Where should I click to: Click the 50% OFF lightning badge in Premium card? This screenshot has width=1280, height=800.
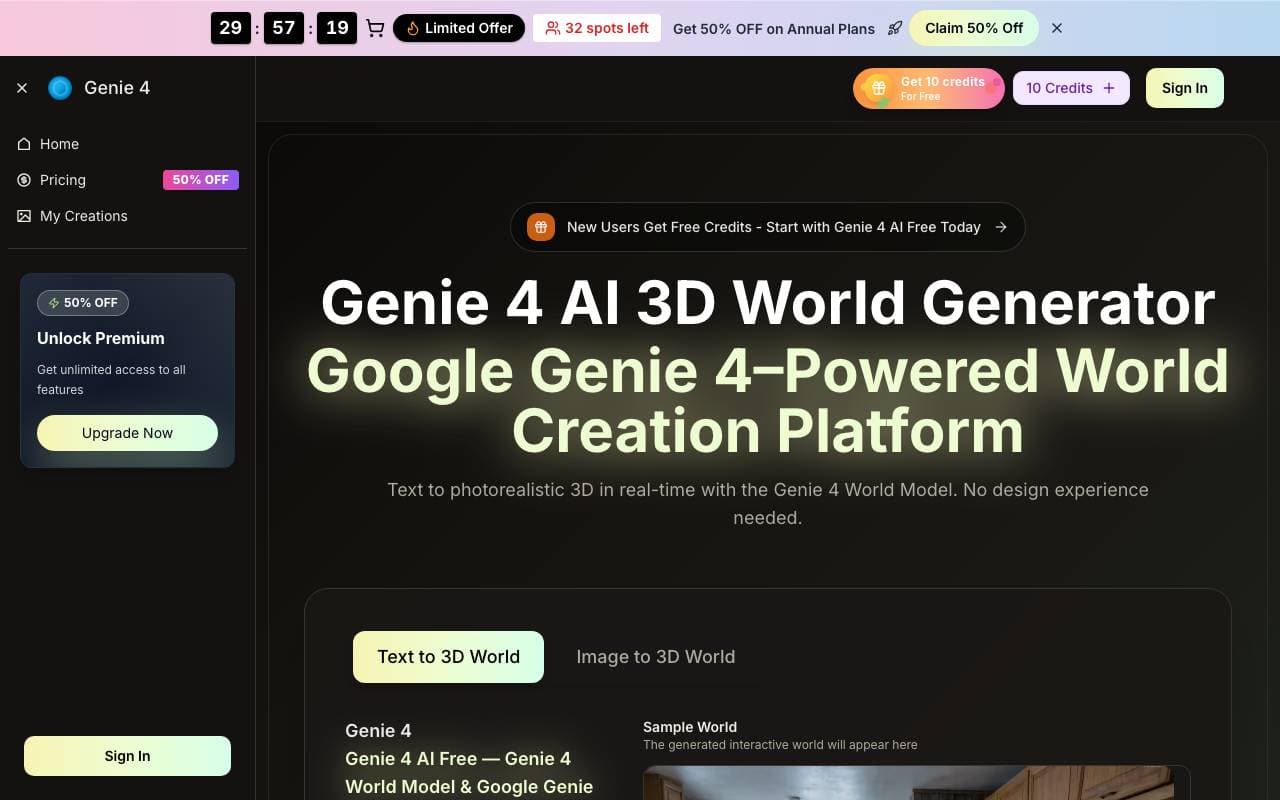[83, 302]
